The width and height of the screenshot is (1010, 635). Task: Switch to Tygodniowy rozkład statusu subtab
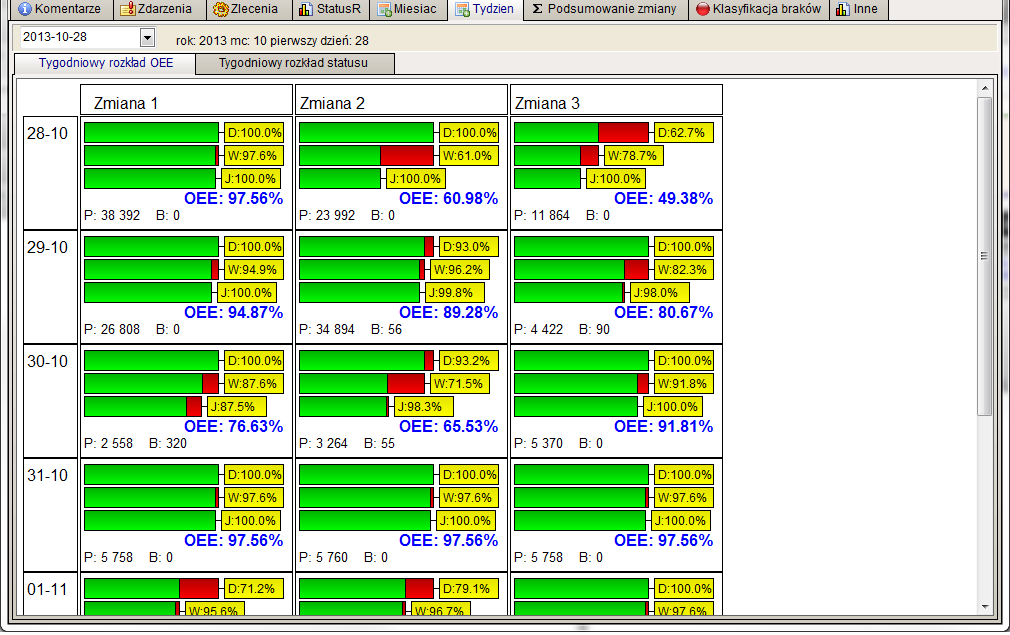click(294, 63)
